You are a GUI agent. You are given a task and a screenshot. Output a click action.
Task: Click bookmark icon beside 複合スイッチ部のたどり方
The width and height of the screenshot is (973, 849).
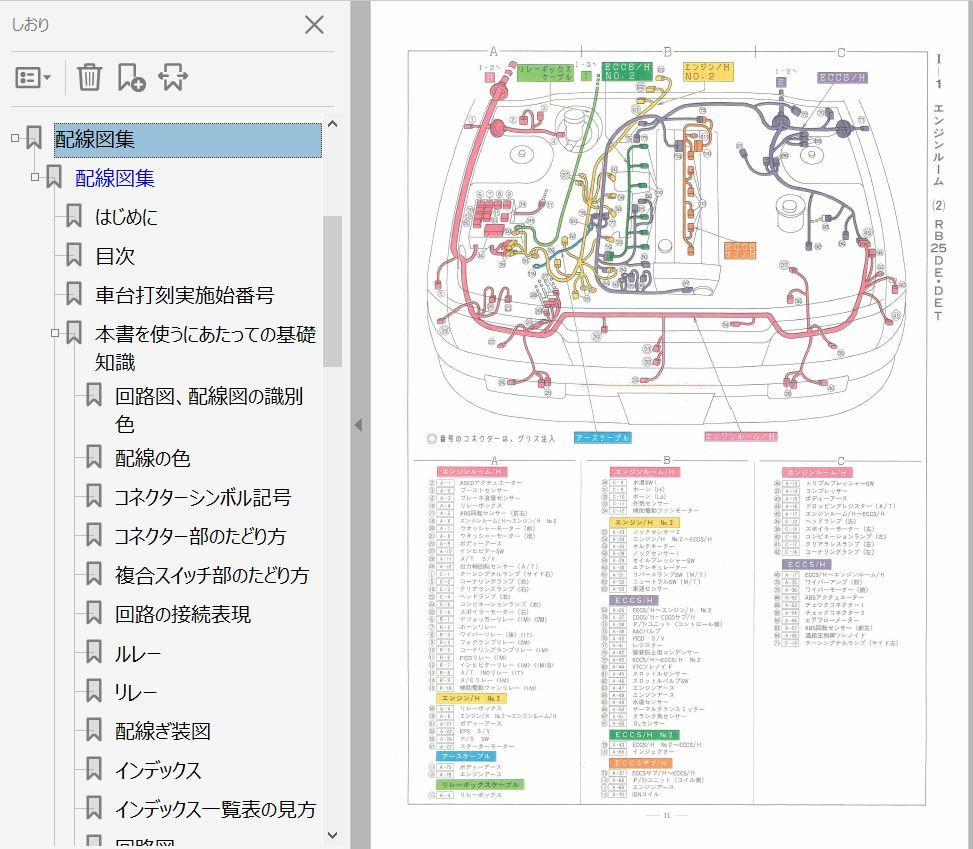point(94,574)
